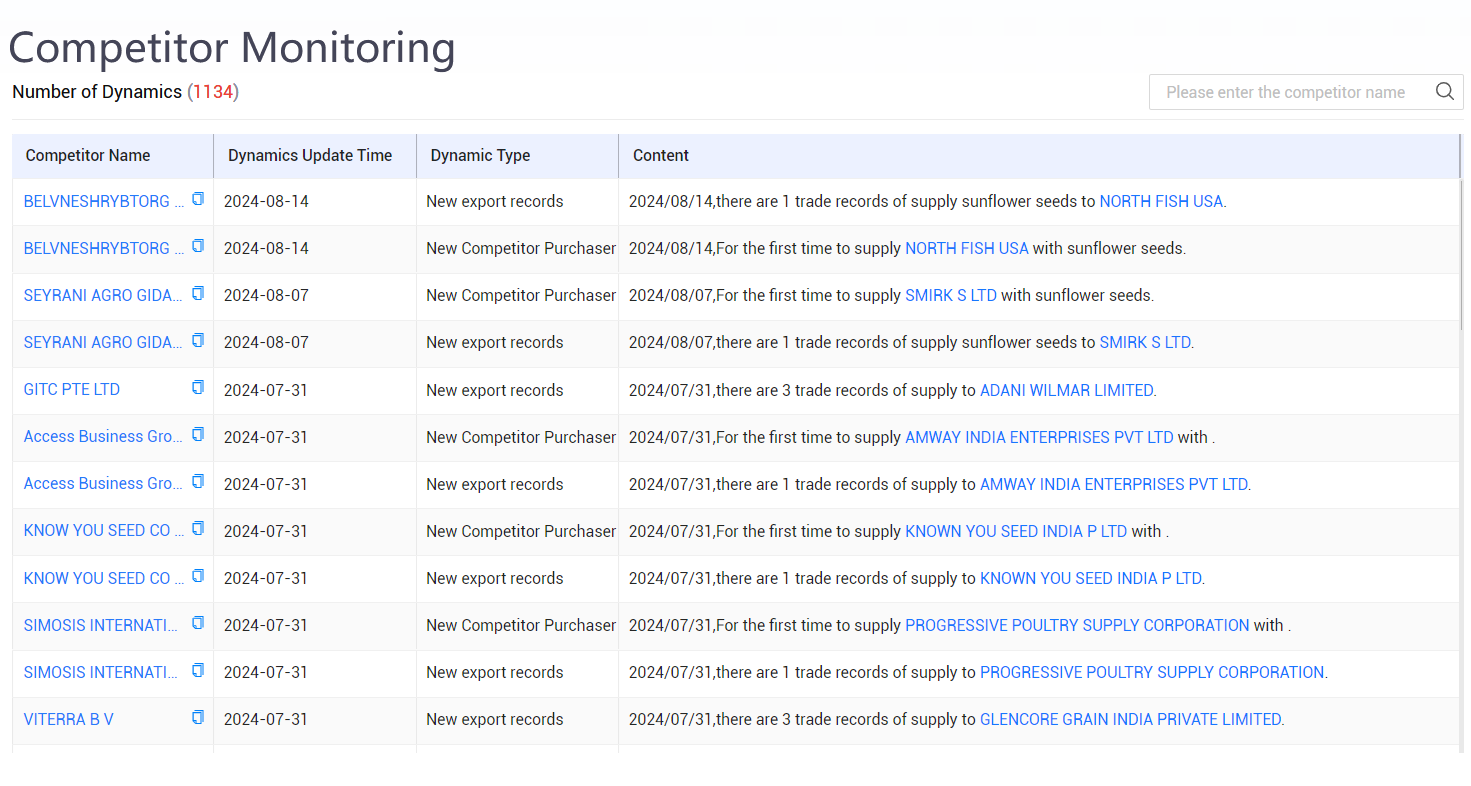Open the VITERRA B V competitor link

click(x=69, y=719)
